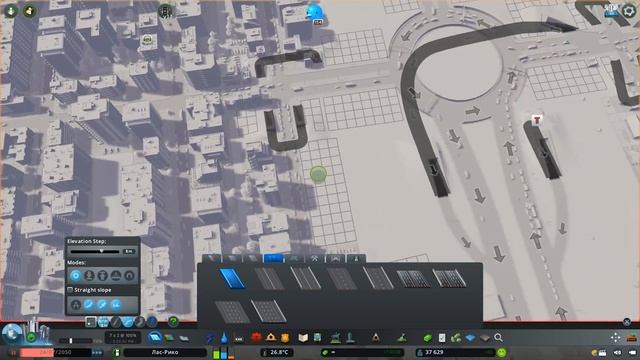Open the Electricity lightning bolt menu

click(x=210, y=338)
